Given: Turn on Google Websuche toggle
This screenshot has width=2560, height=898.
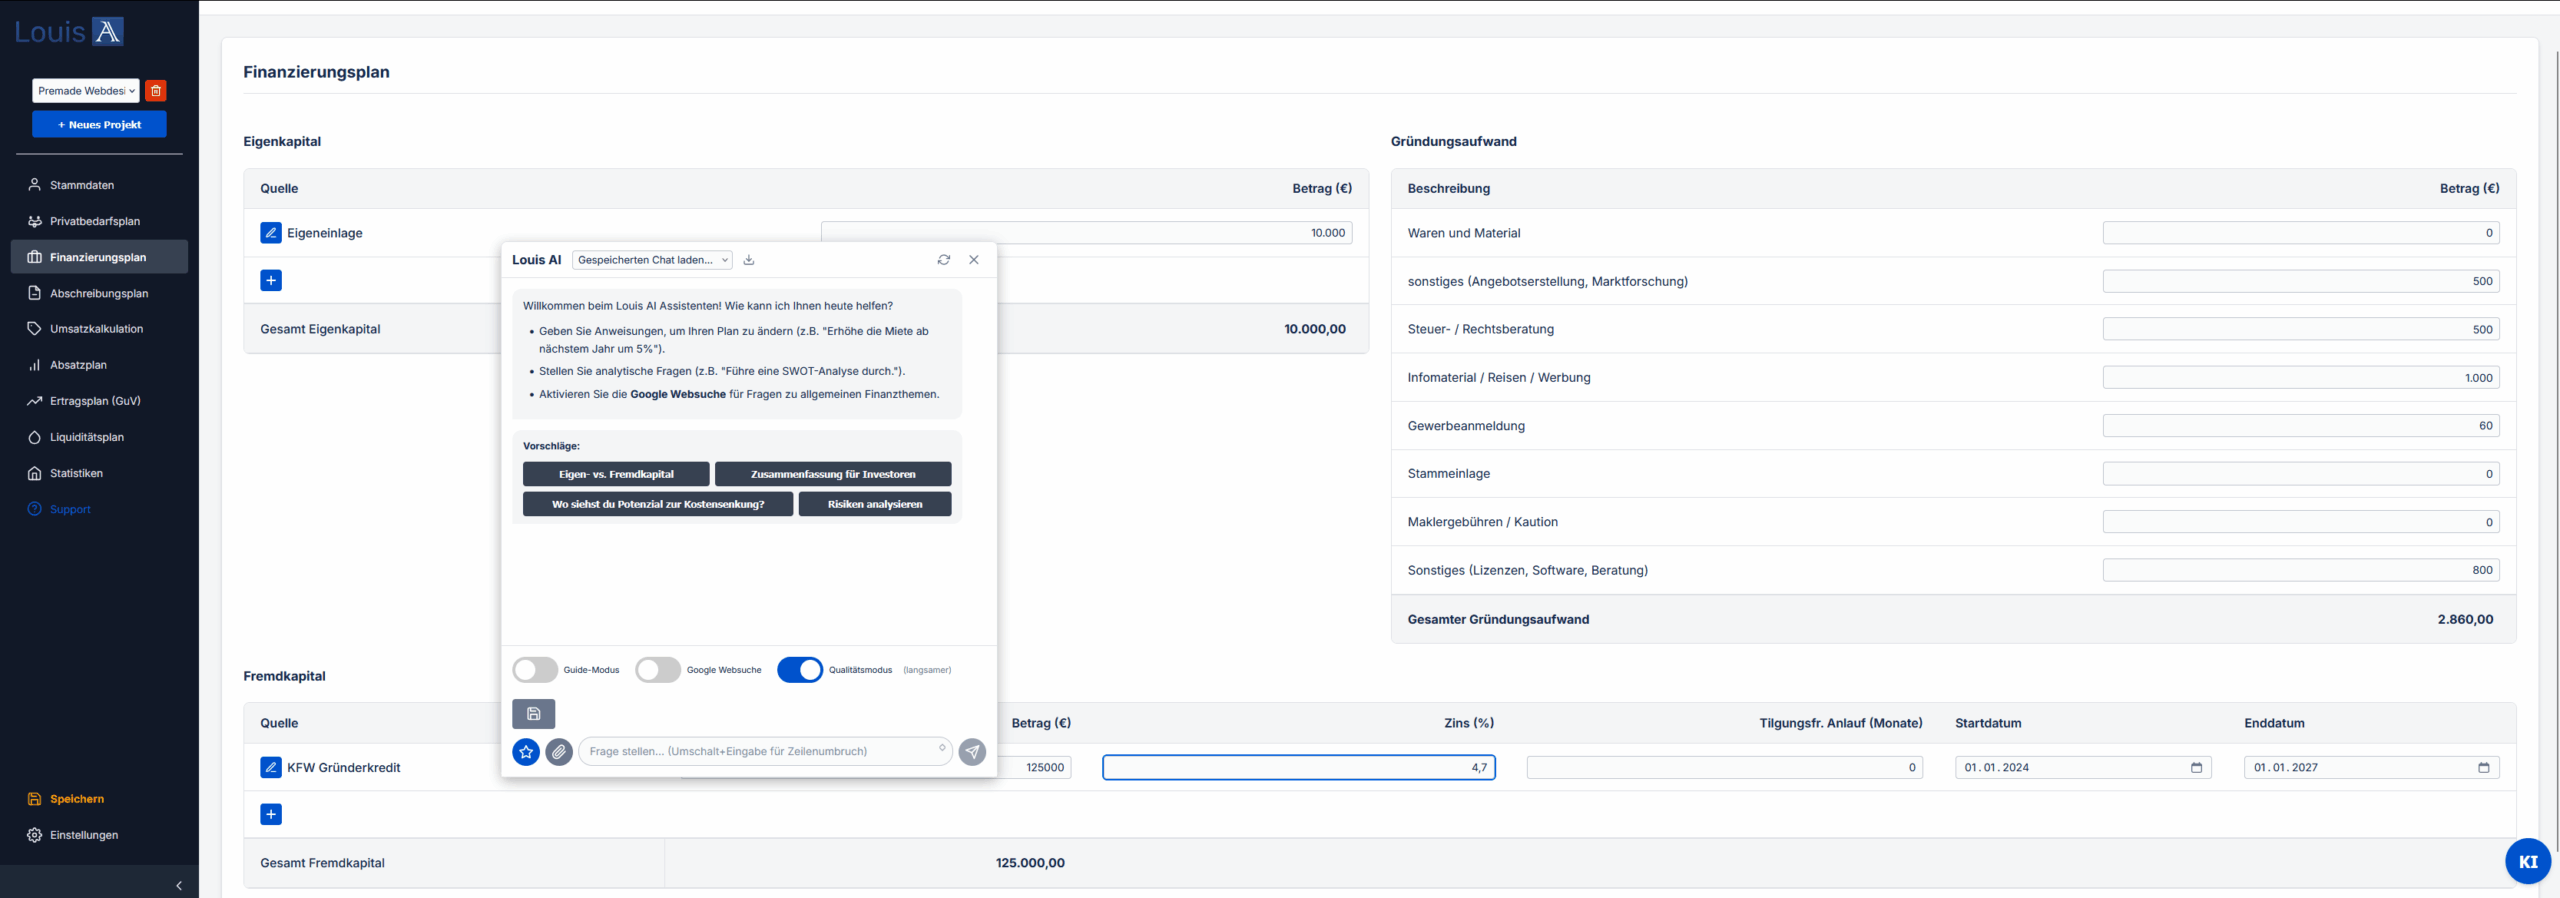Looking at the screenshot, I should pos(658,670).
